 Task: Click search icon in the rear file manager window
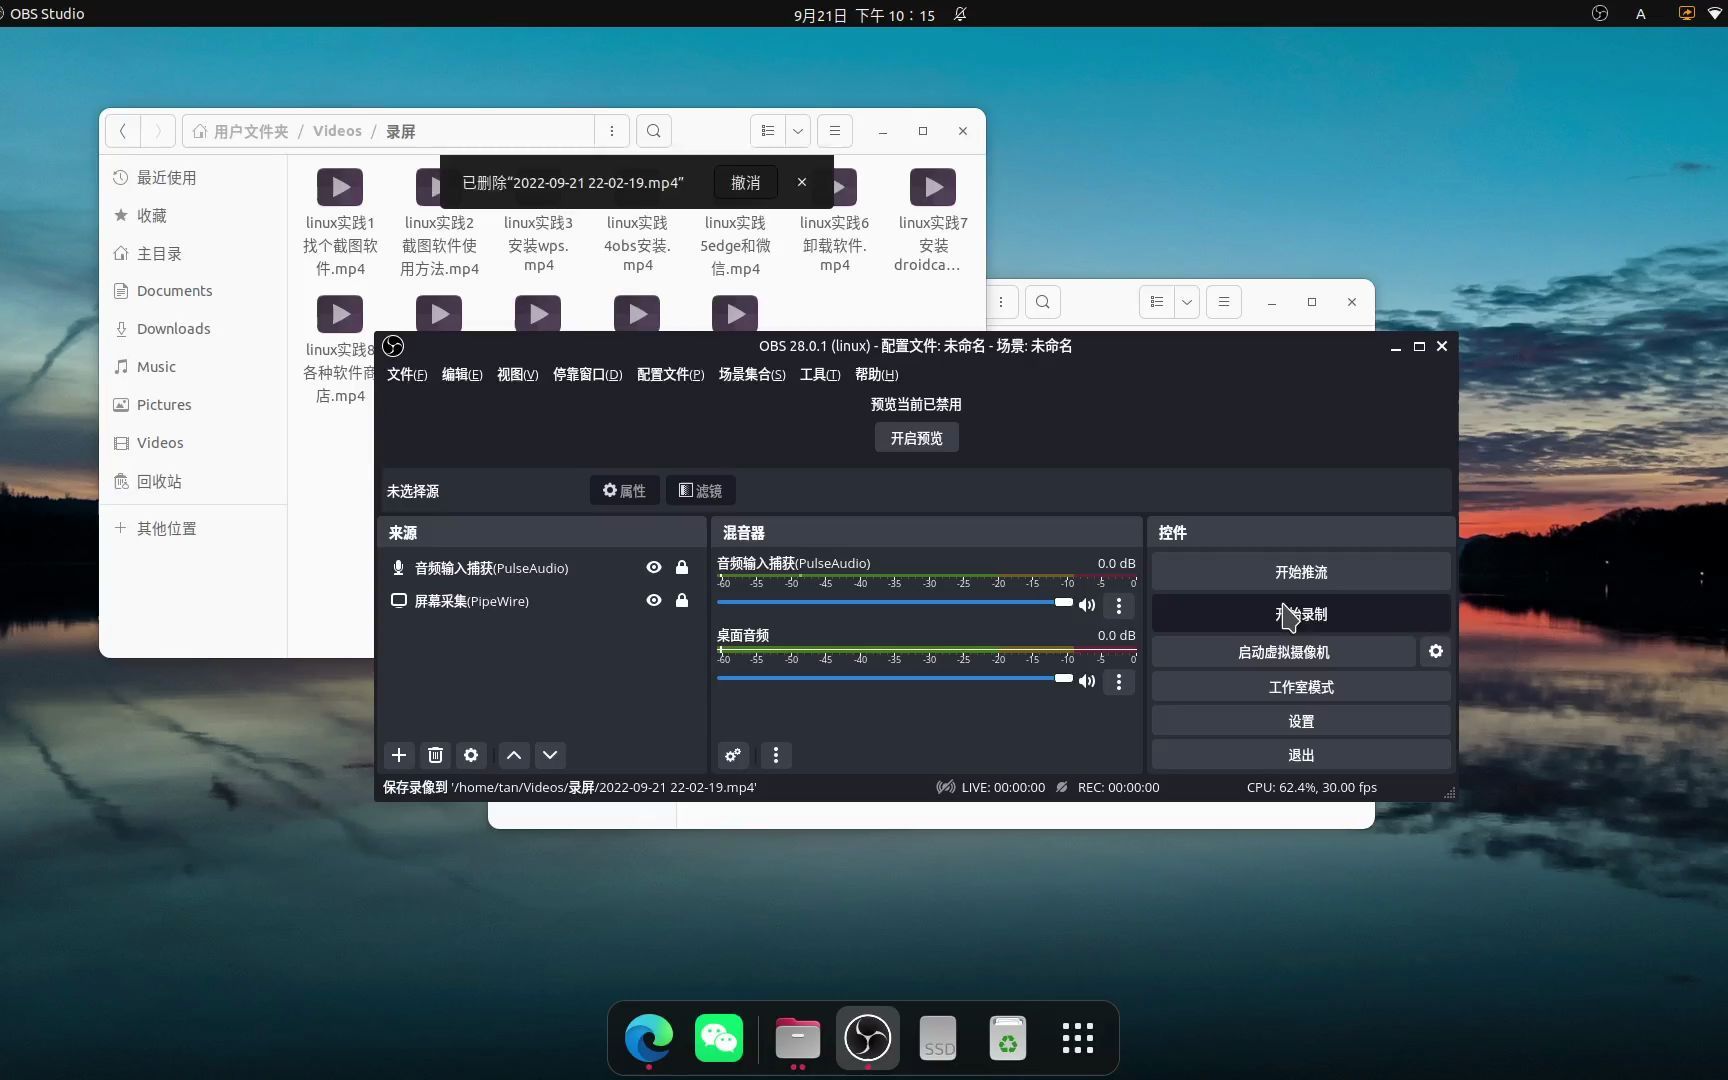(1043, 302)
